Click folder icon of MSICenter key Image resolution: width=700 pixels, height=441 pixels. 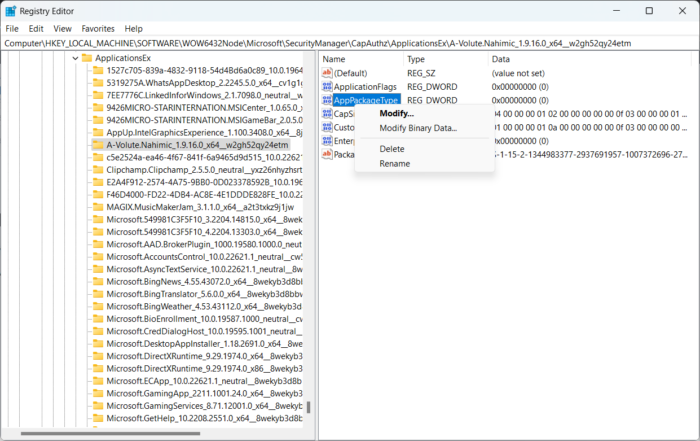(x=98, y=108)
